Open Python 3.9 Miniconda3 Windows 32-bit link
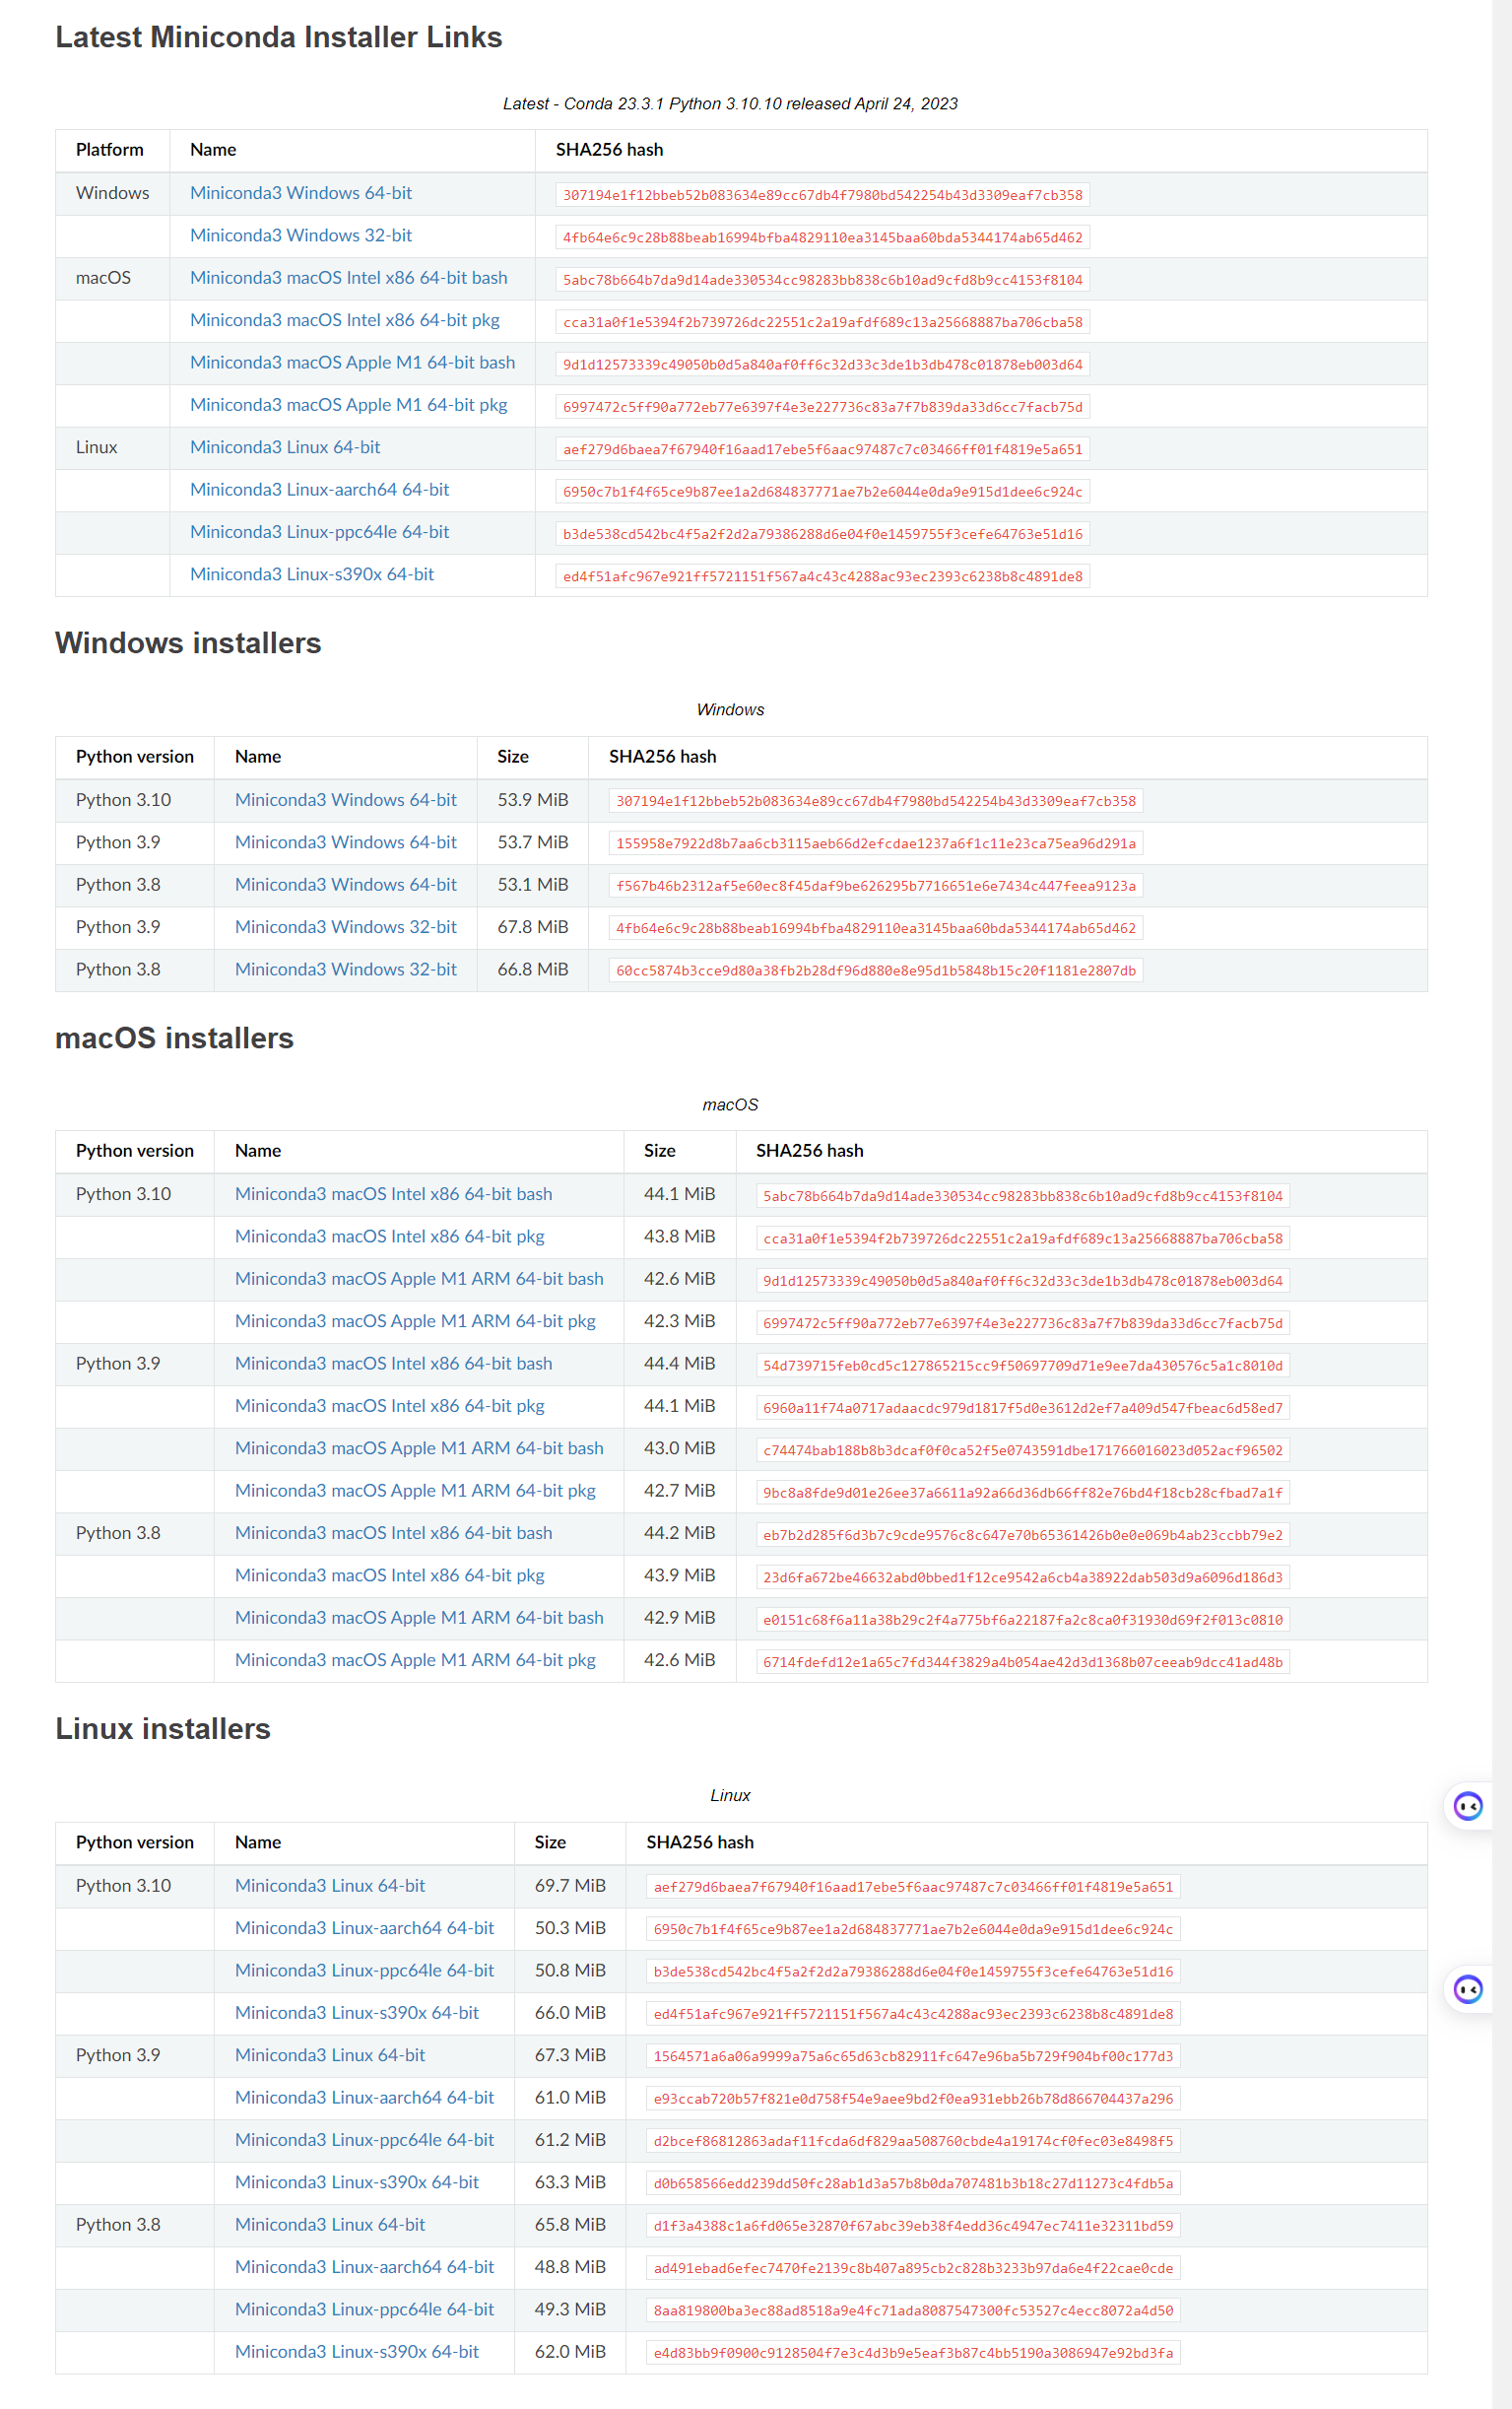 pos(345,927)
